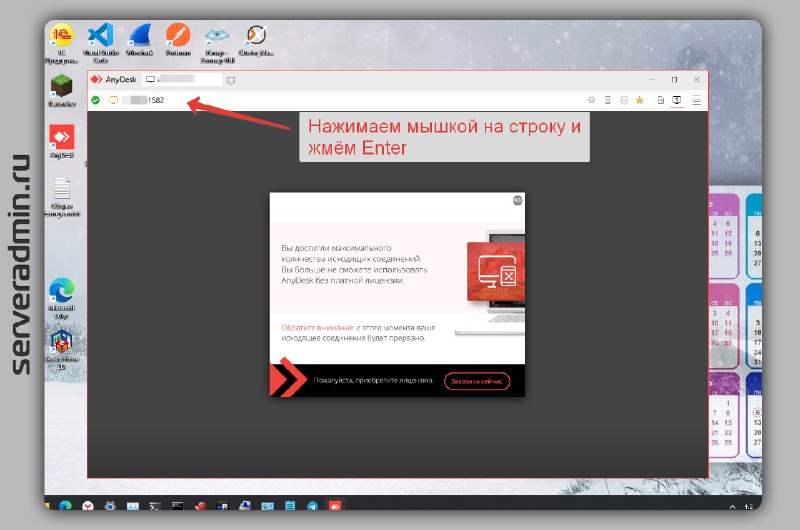This screenshot has height=530, width=800.
Task: Click the orange monitor icon in the address bar
Action: coord(113,100)
